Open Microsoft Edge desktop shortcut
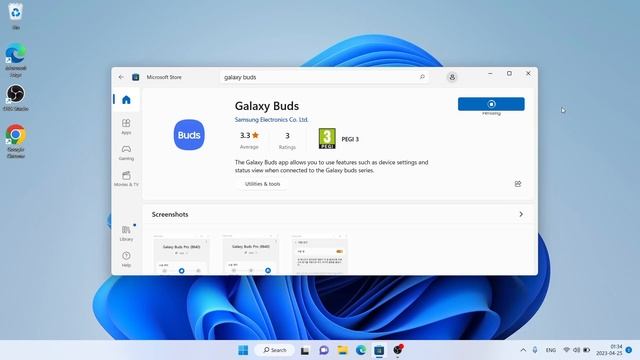Screen dimensions: 640x360 (x=16, y=60)
